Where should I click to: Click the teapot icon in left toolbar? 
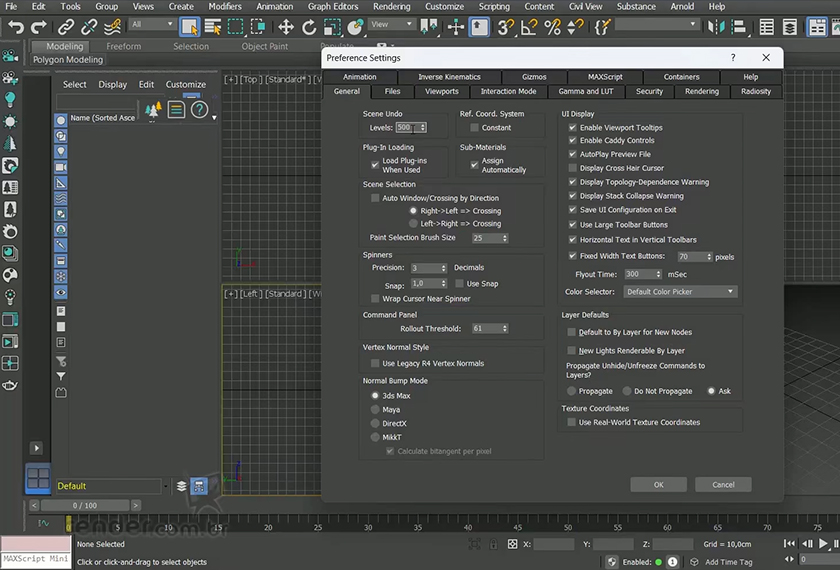click(10, 386)
